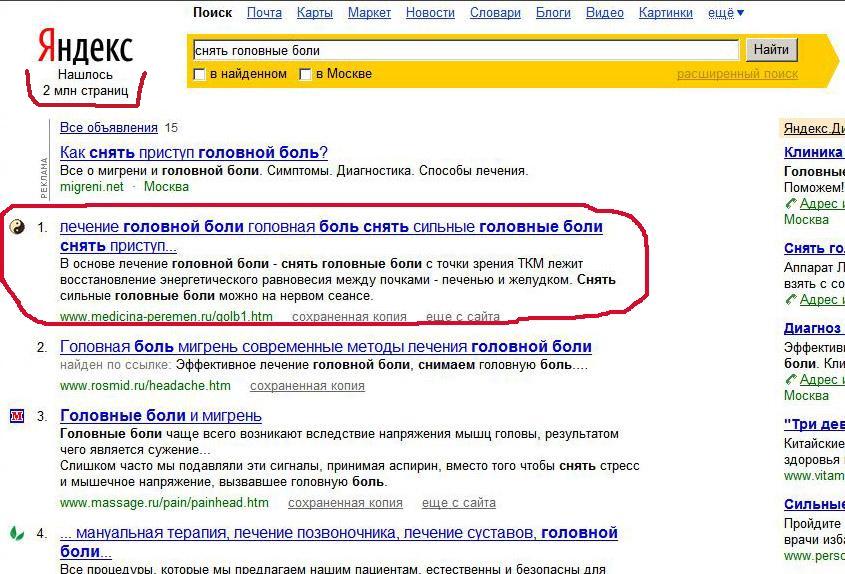
Task: Enable the 'в Москве' checkbox
Action: click(305, 74)
